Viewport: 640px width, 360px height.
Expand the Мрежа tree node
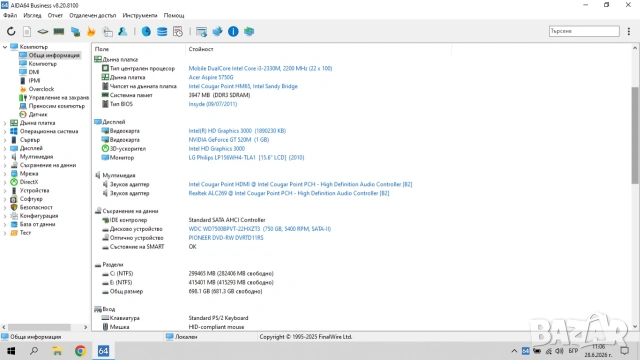(x=5, y=173)
